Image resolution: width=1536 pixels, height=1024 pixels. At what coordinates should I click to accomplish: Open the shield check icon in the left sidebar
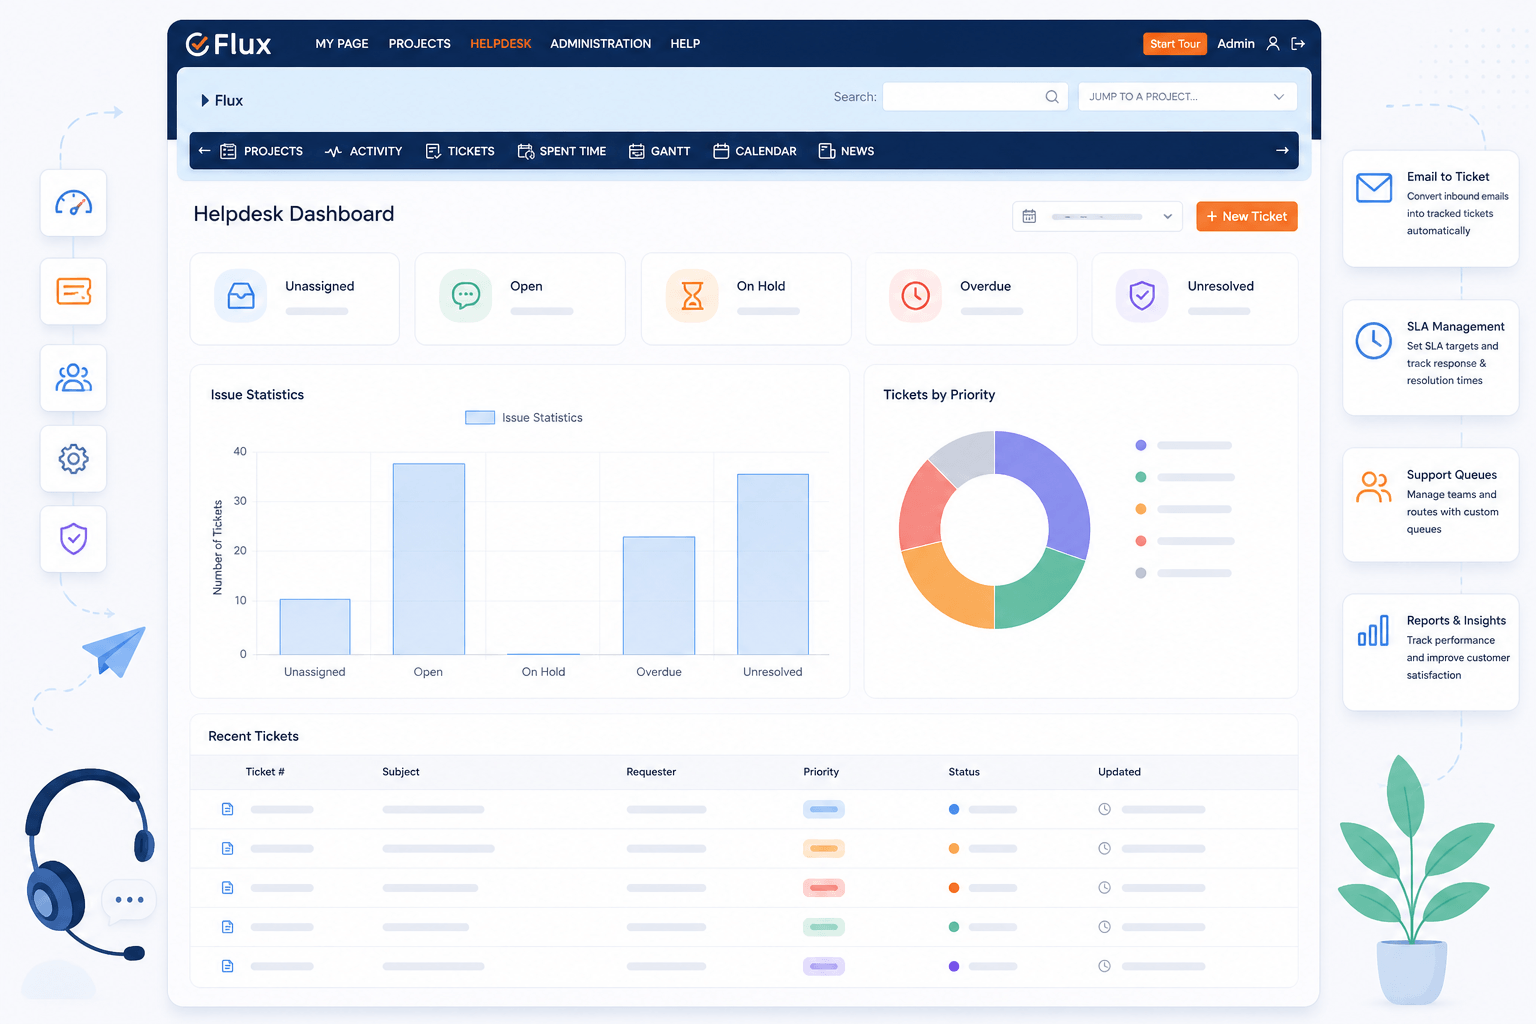pos(74,539)
